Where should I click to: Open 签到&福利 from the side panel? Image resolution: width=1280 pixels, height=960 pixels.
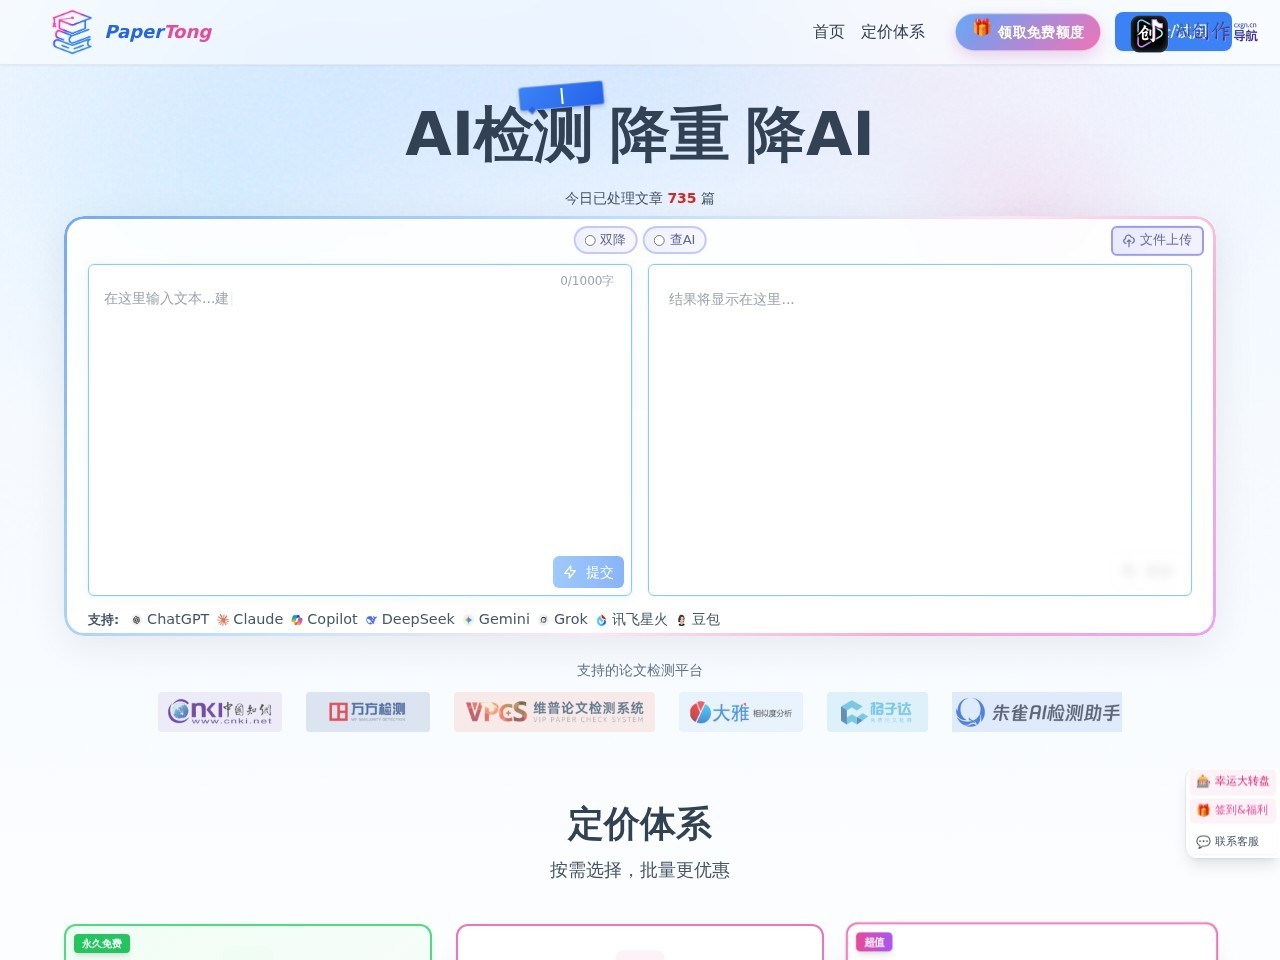tap(1233, 810)
